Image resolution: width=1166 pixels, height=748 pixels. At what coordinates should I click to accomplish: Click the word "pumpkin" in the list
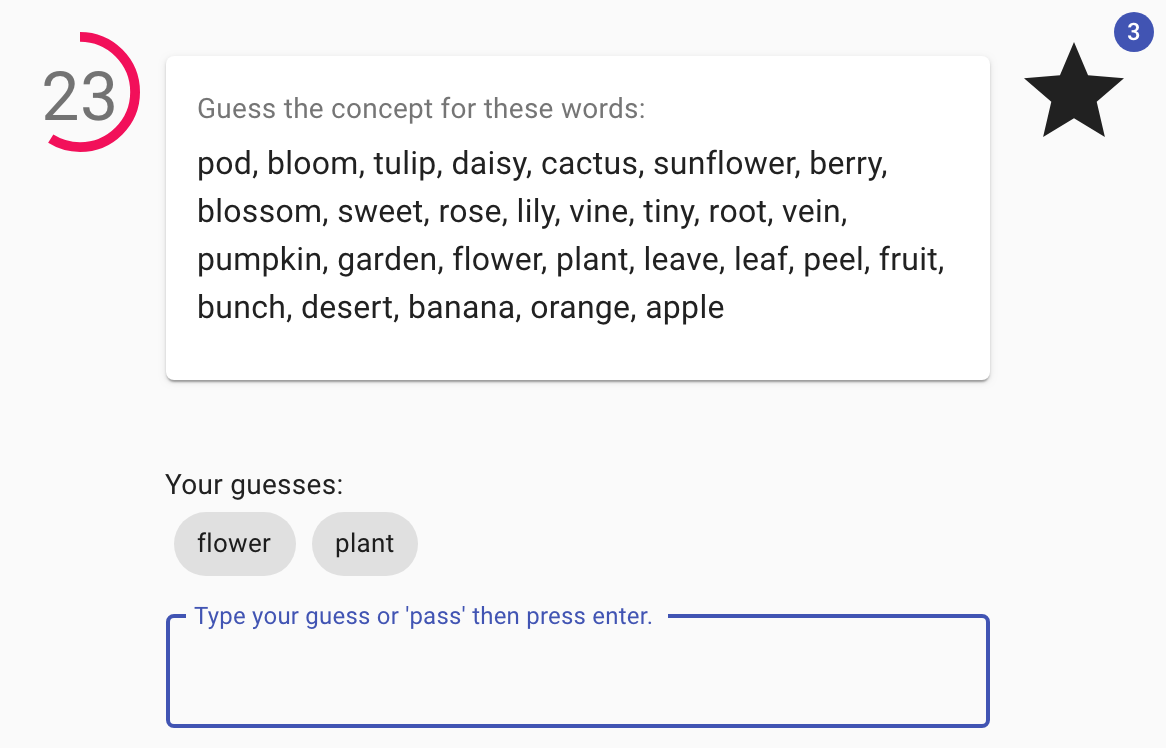click(260, 259)
